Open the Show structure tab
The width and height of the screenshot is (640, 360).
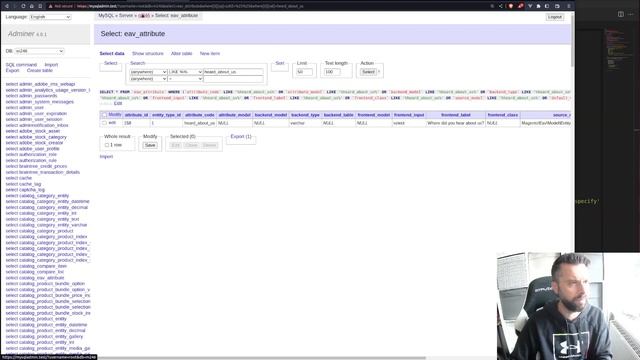[x=148, y=53]
